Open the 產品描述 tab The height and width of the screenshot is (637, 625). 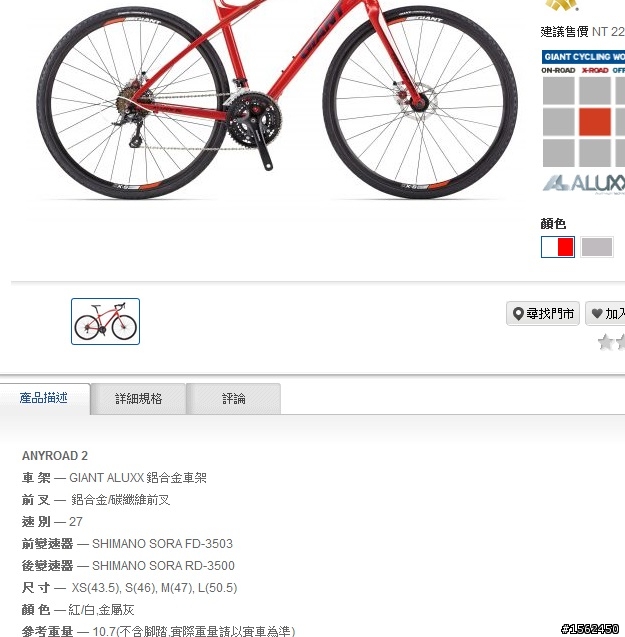pyautogui.click(x=44, y=399)
